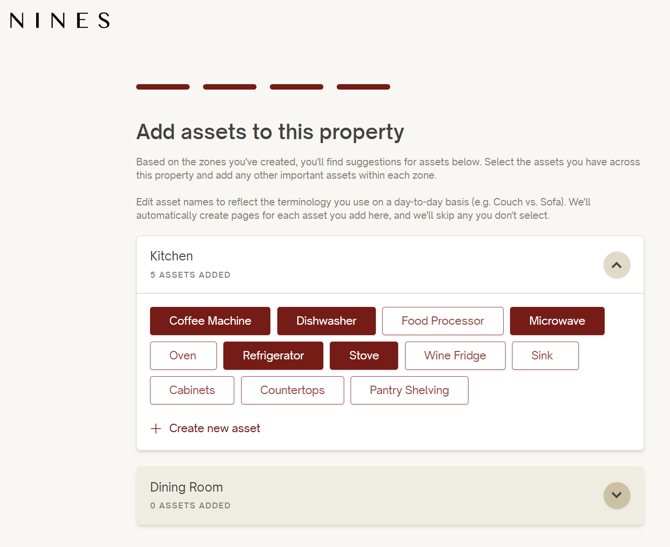Viewport: 670px width, 547px height.
Task: Click the fourth progress step bar
Action: coord(363,87)
